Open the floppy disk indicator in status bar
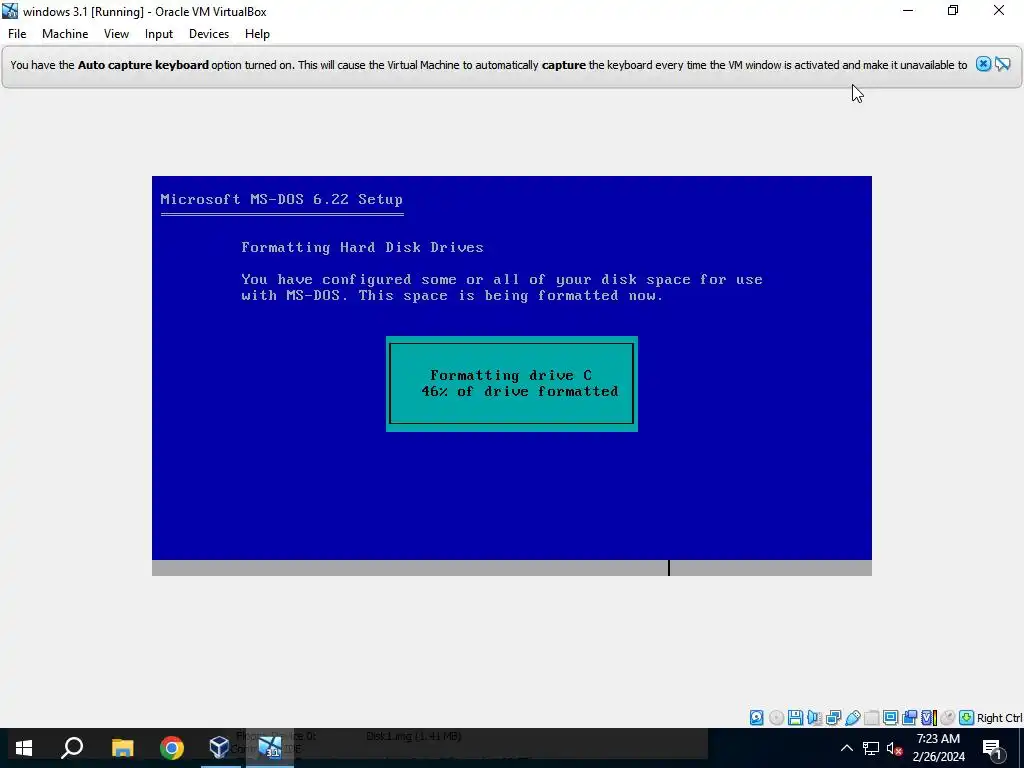The image size is (1024, 768). click(795, 718)
